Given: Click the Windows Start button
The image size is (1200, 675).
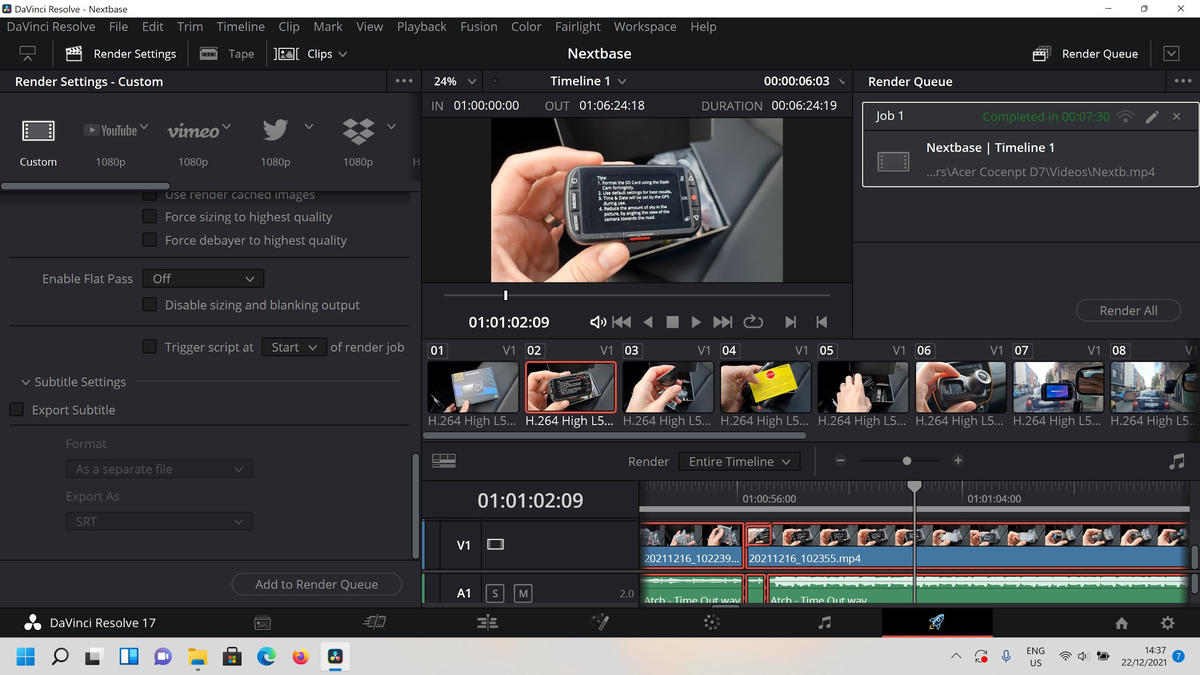Looking at the screenshot, I should 25,657.
